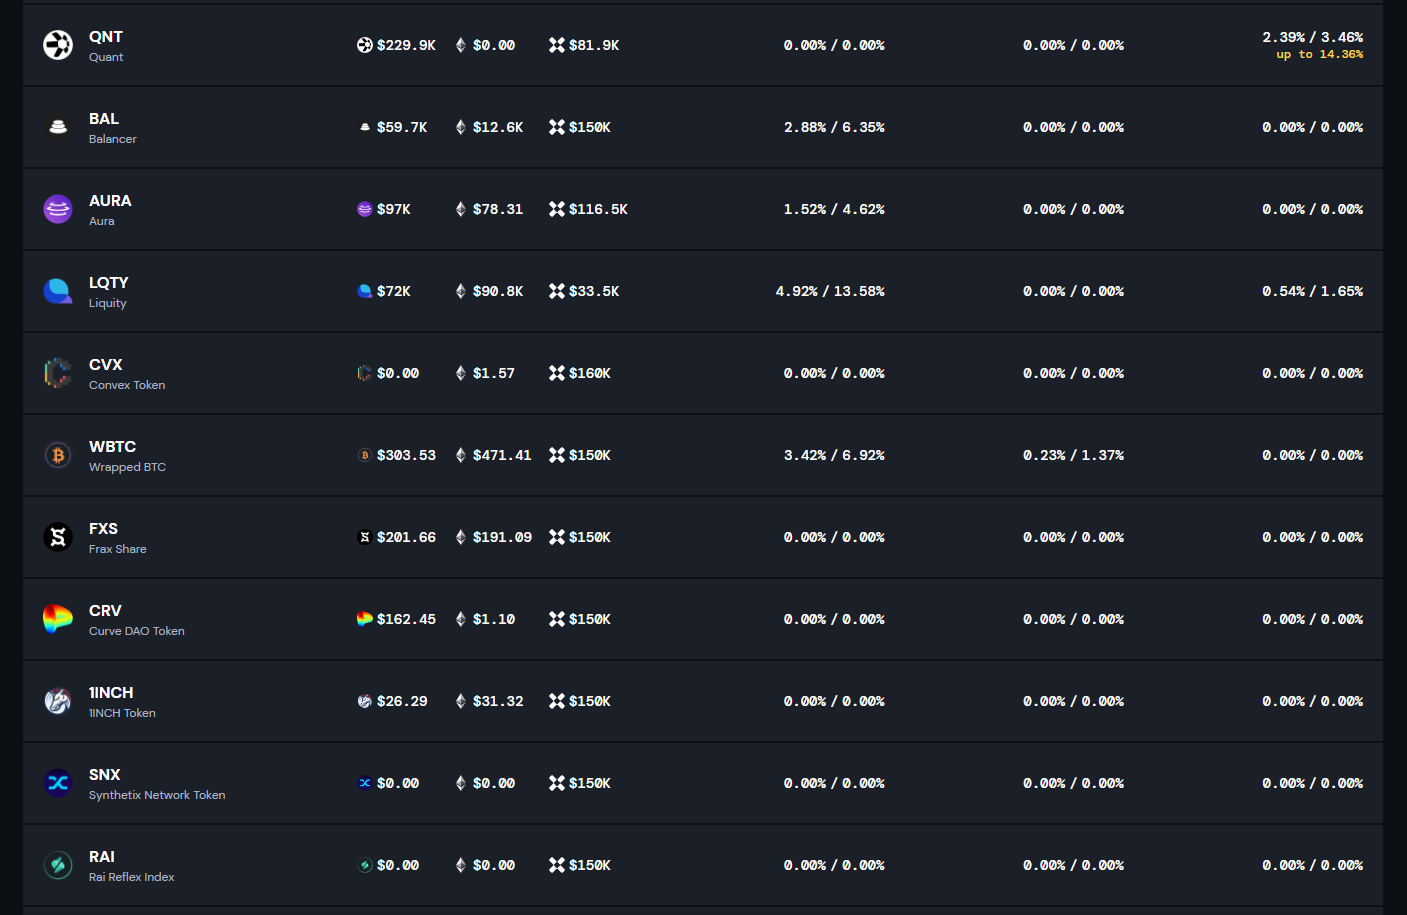Click the cross icon beside $116.5K
The image size is (1407, 915).
tap(557, 209)
